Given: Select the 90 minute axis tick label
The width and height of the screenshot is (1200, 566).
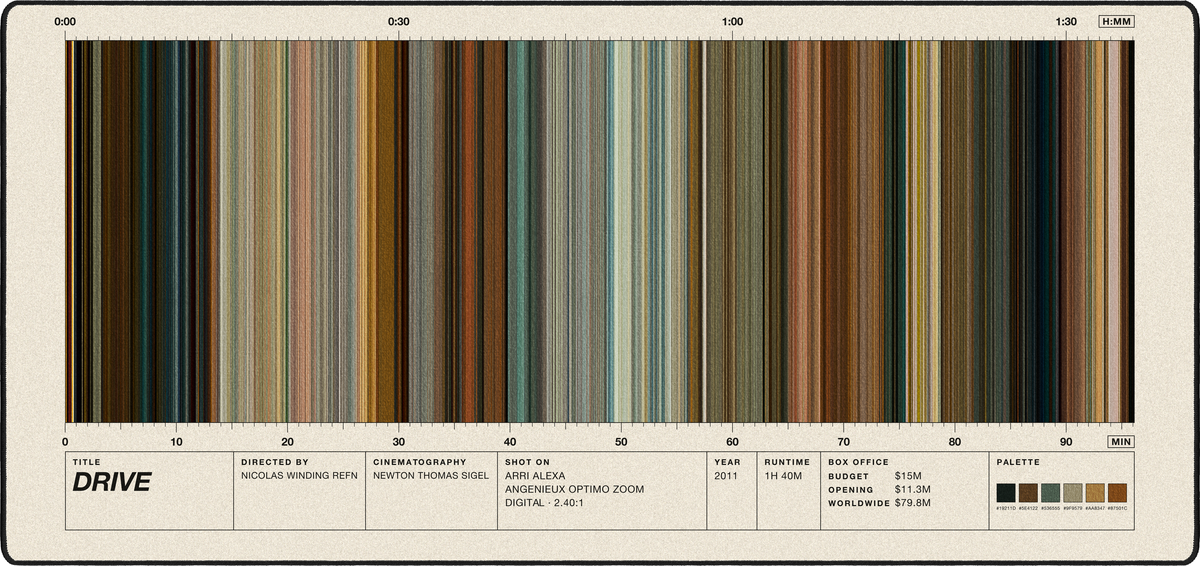Looking at the screenshot, I should 1066,441.
